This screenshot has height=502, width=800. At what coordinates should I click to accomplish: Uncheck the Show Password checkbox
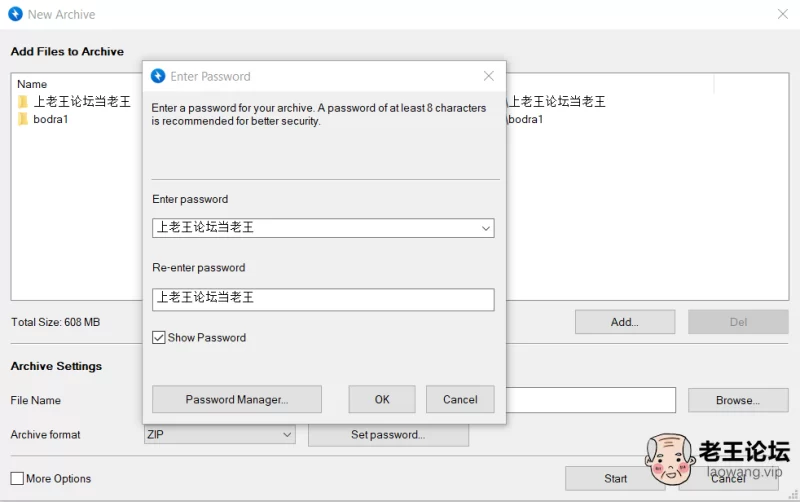tap(159, 338)
